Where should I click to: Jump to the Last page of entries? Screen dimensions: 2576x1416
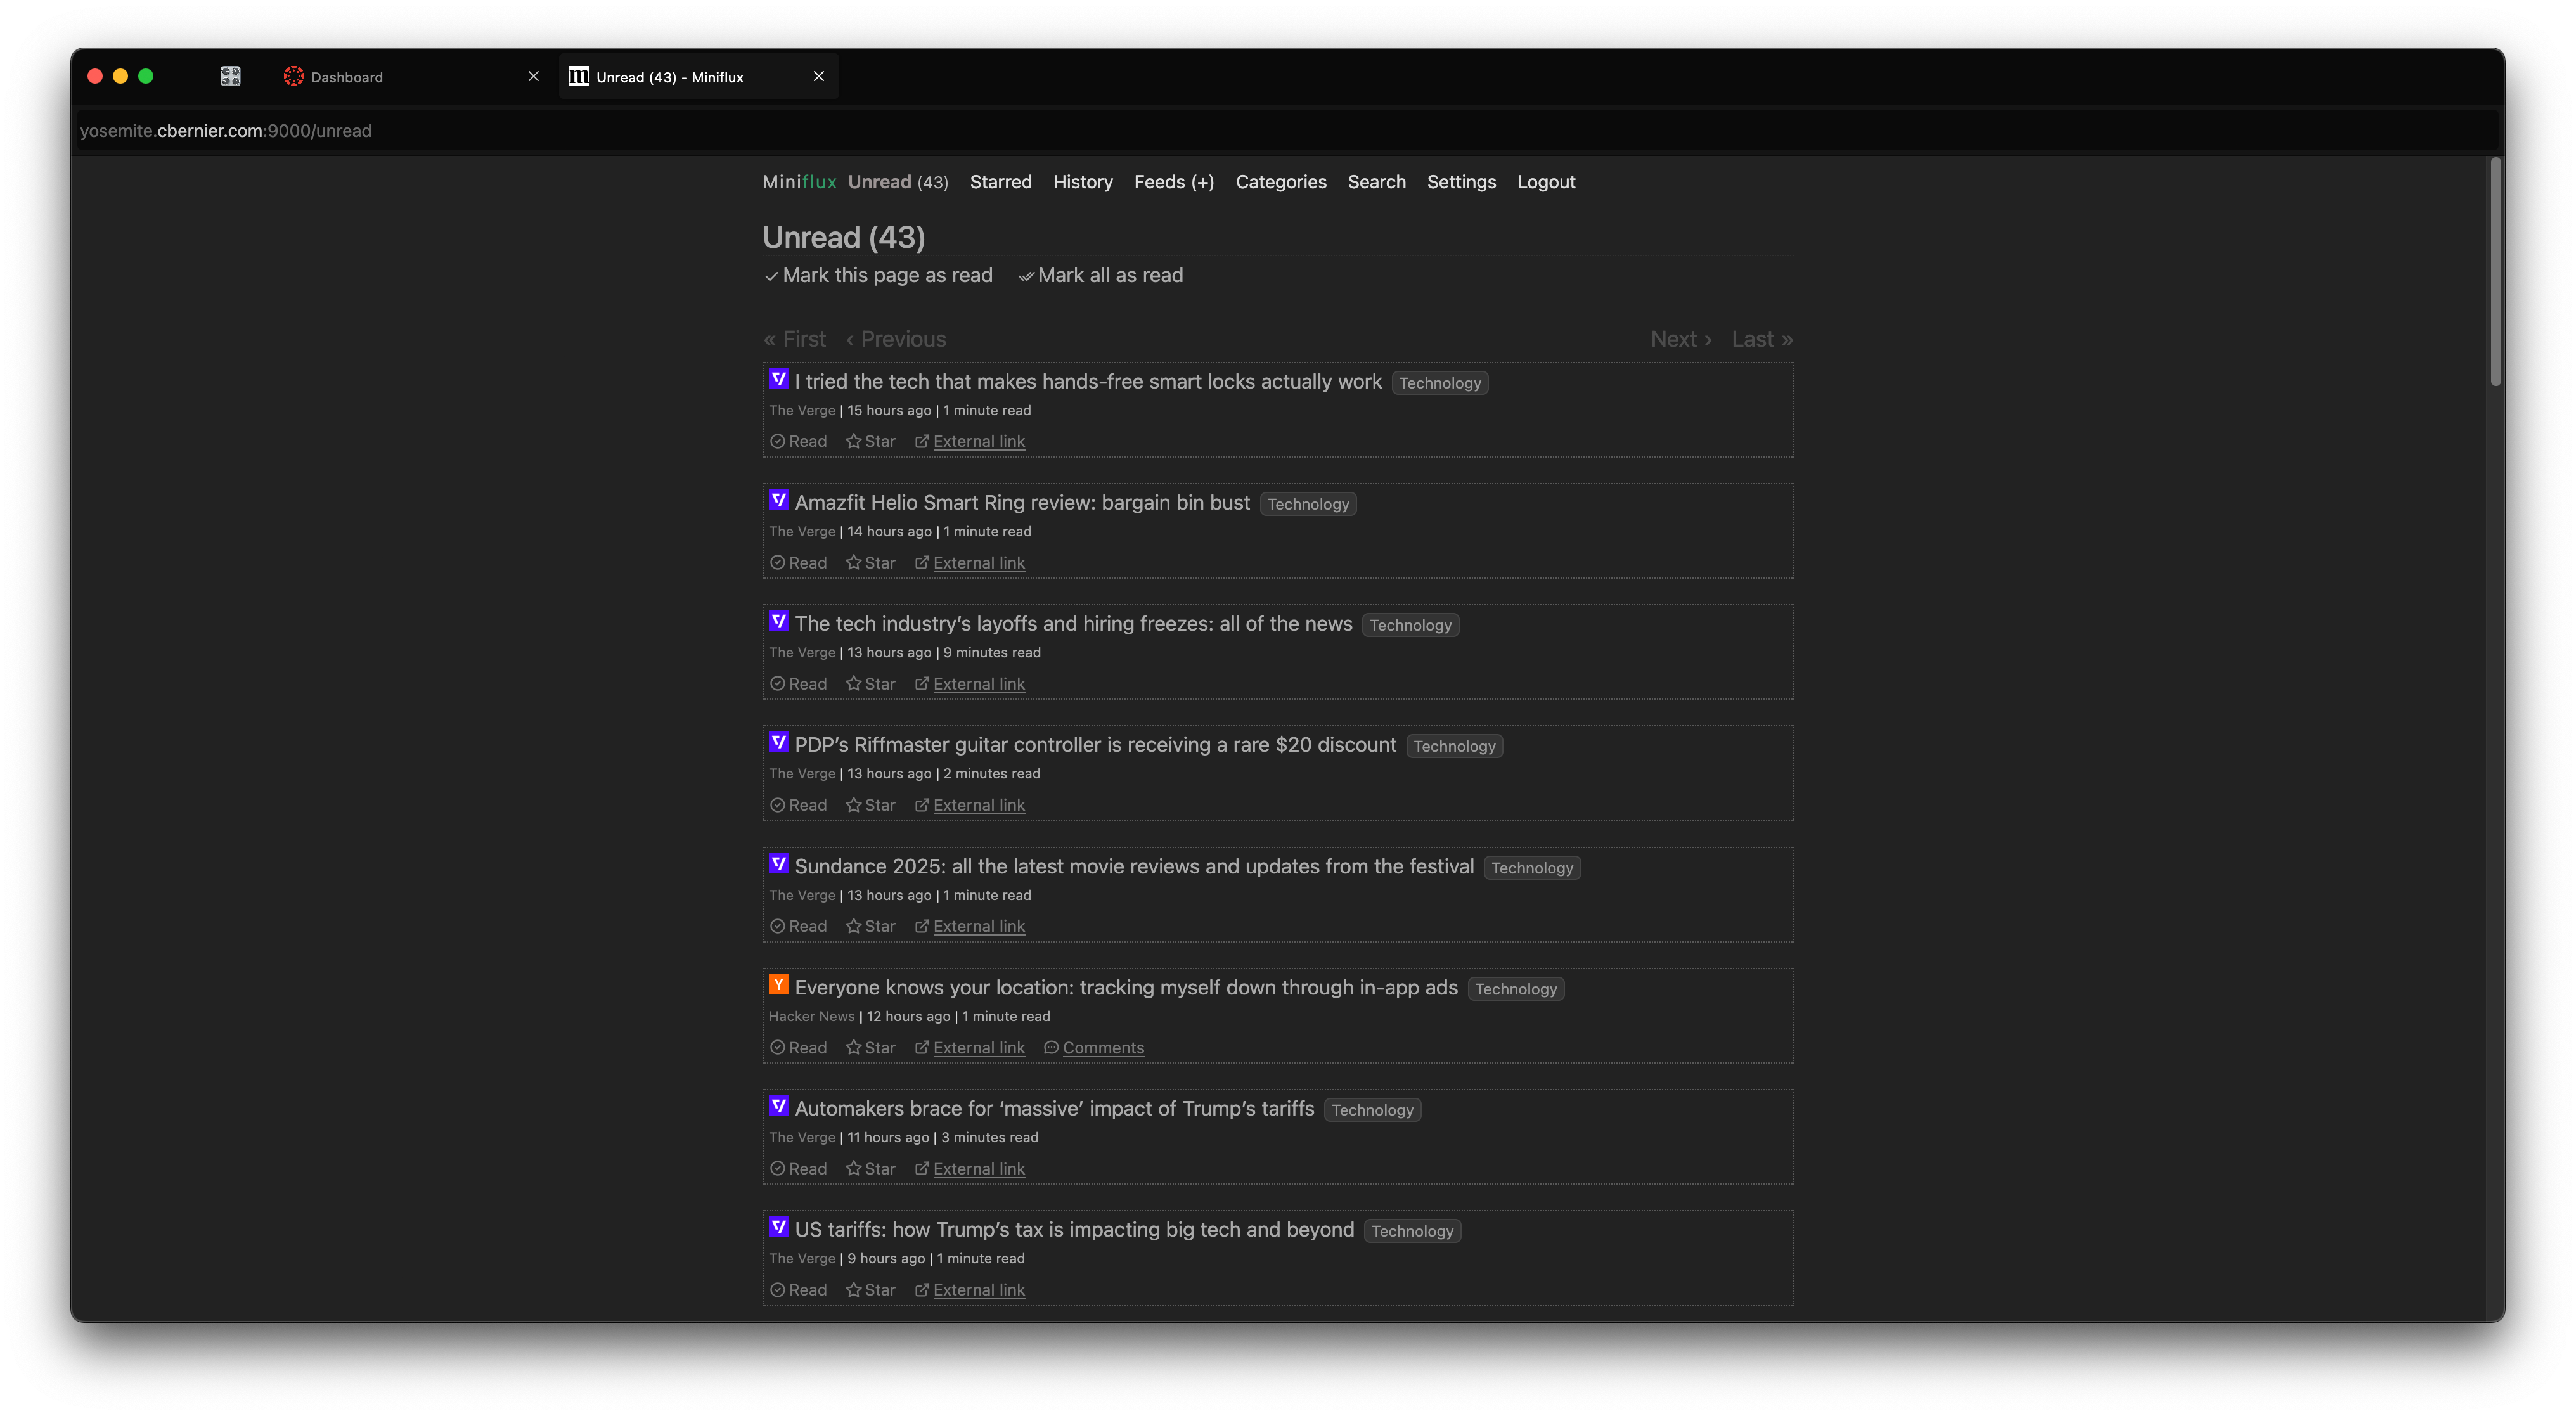pyautogui.click(x=1762, y=339)
